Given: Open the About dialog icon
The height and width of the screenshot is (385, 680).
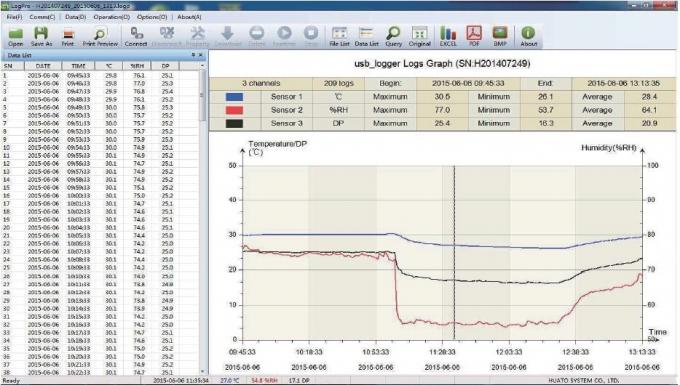Looking at the screenshot, I should pos(528,36).
